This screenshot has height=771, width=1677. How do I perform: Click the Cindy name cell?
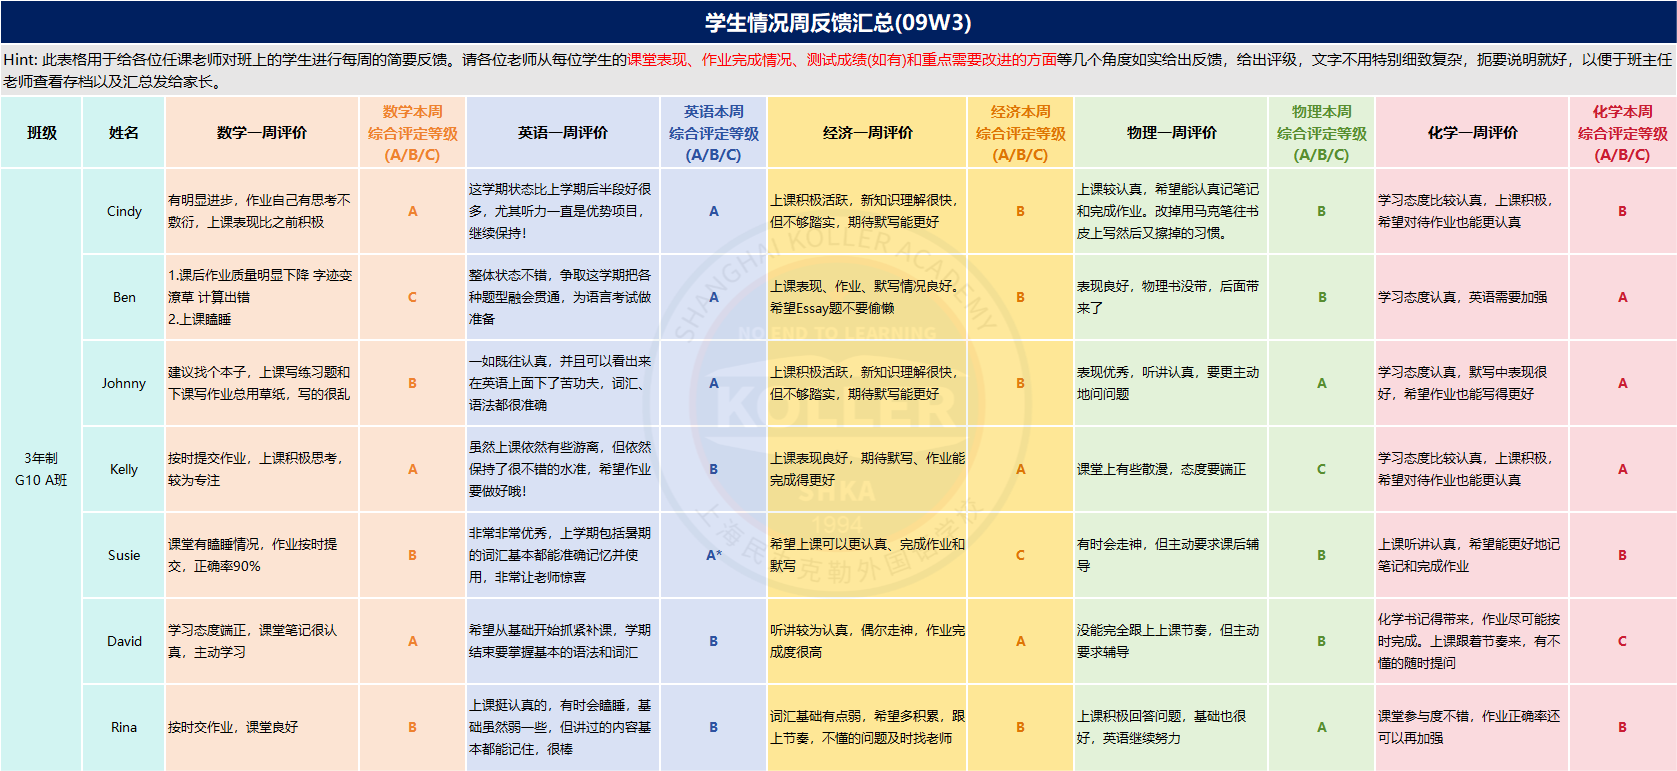coord(124,211)
